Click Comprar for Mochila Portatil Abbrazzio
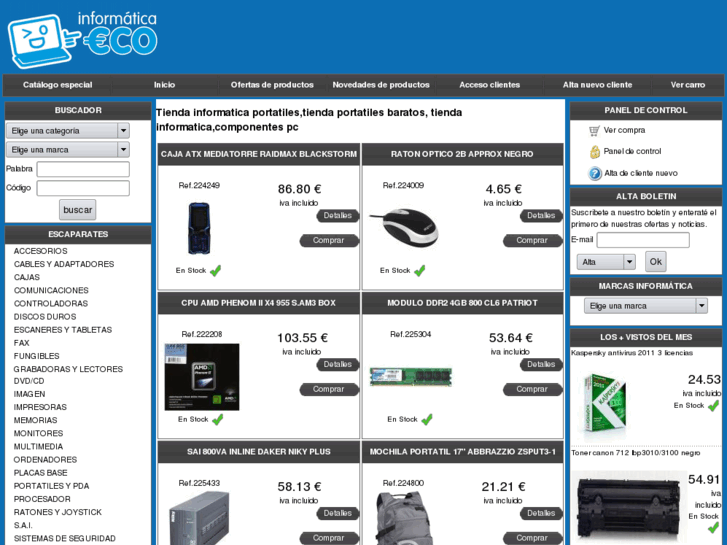The width and height of the screenshot is (727, 545). 532,539
